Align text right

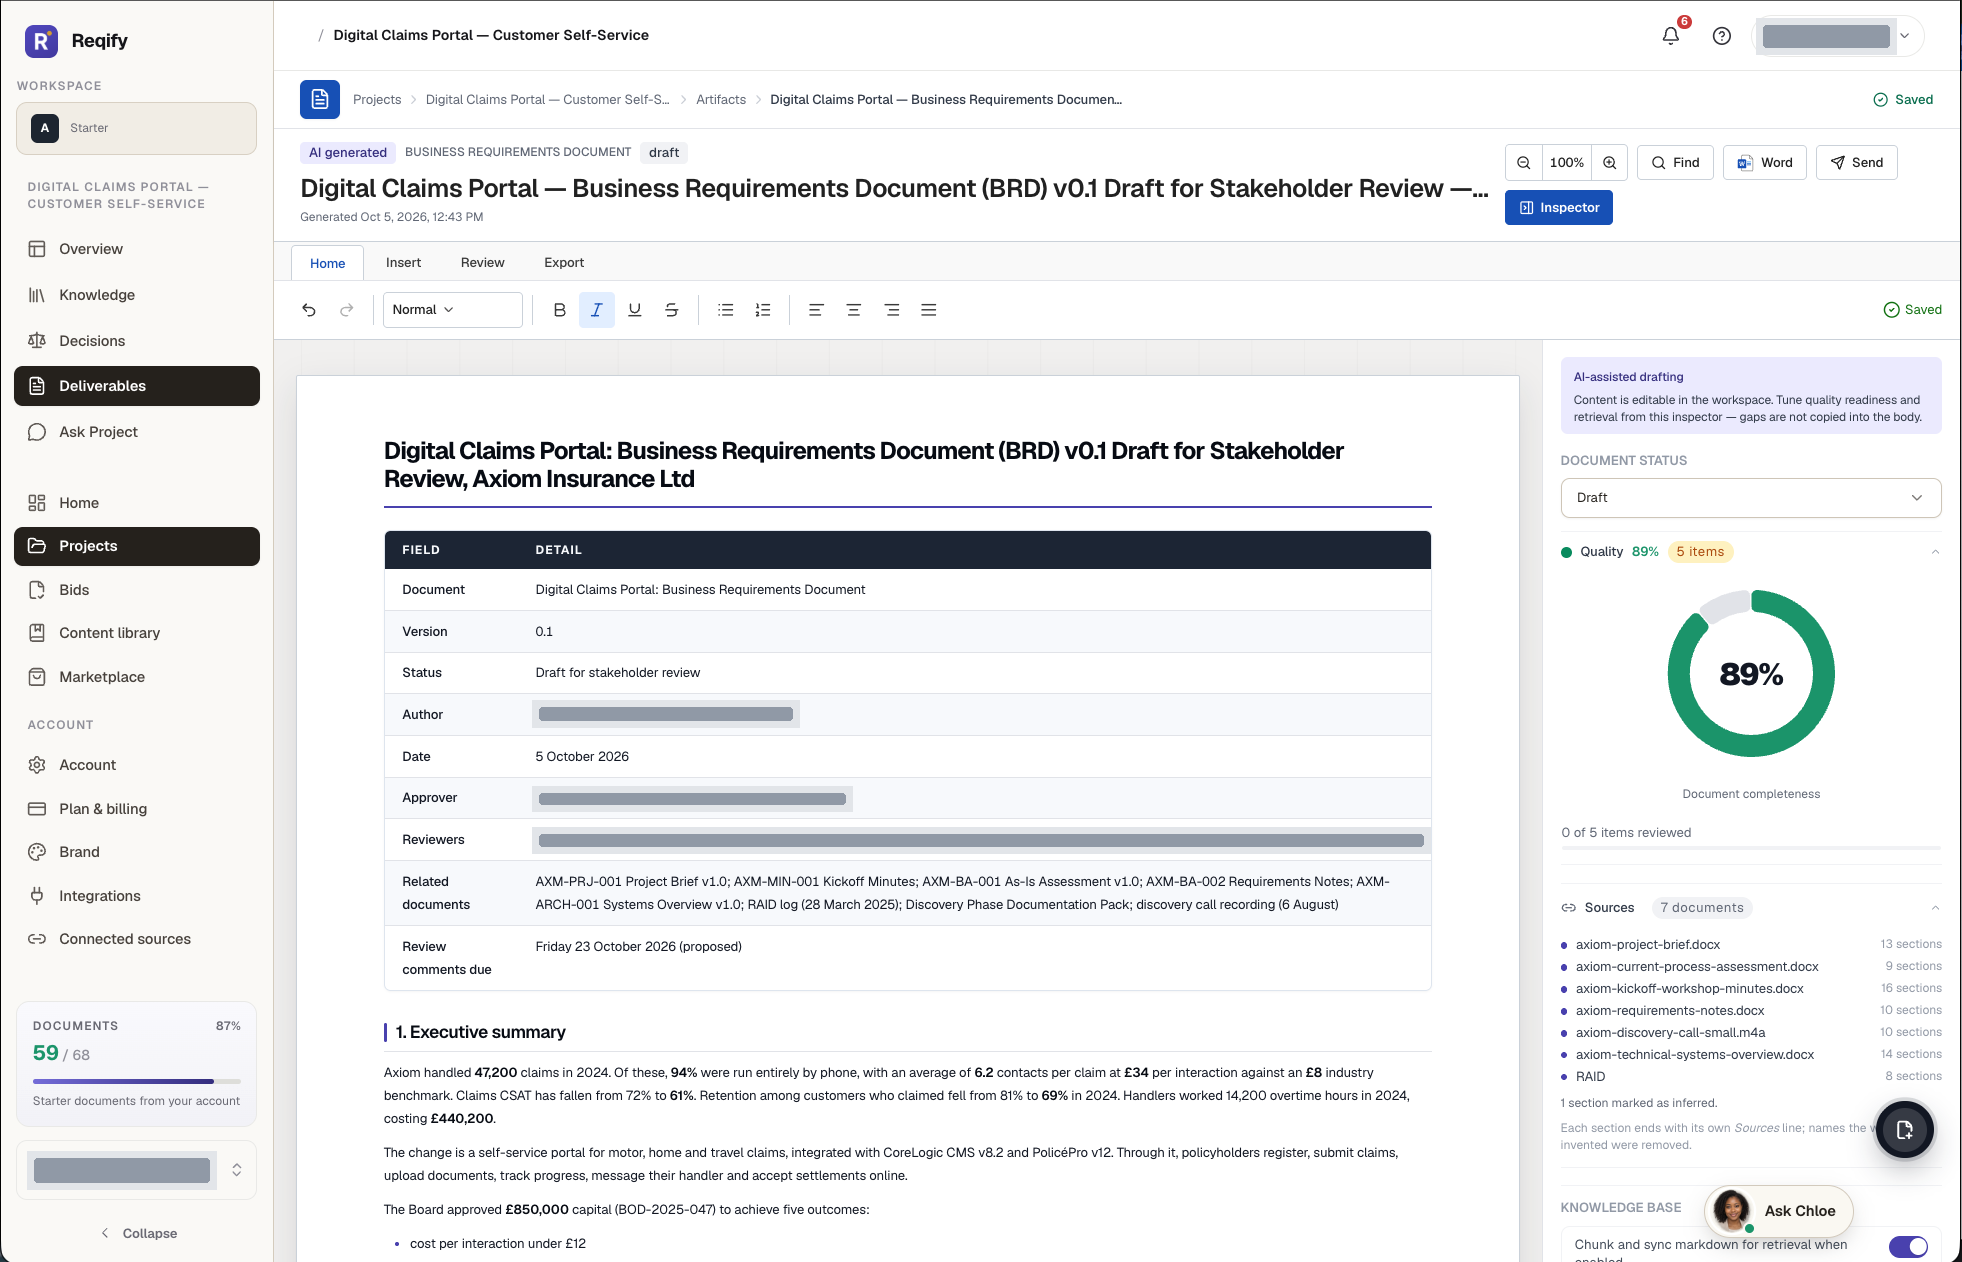[891, 310]
